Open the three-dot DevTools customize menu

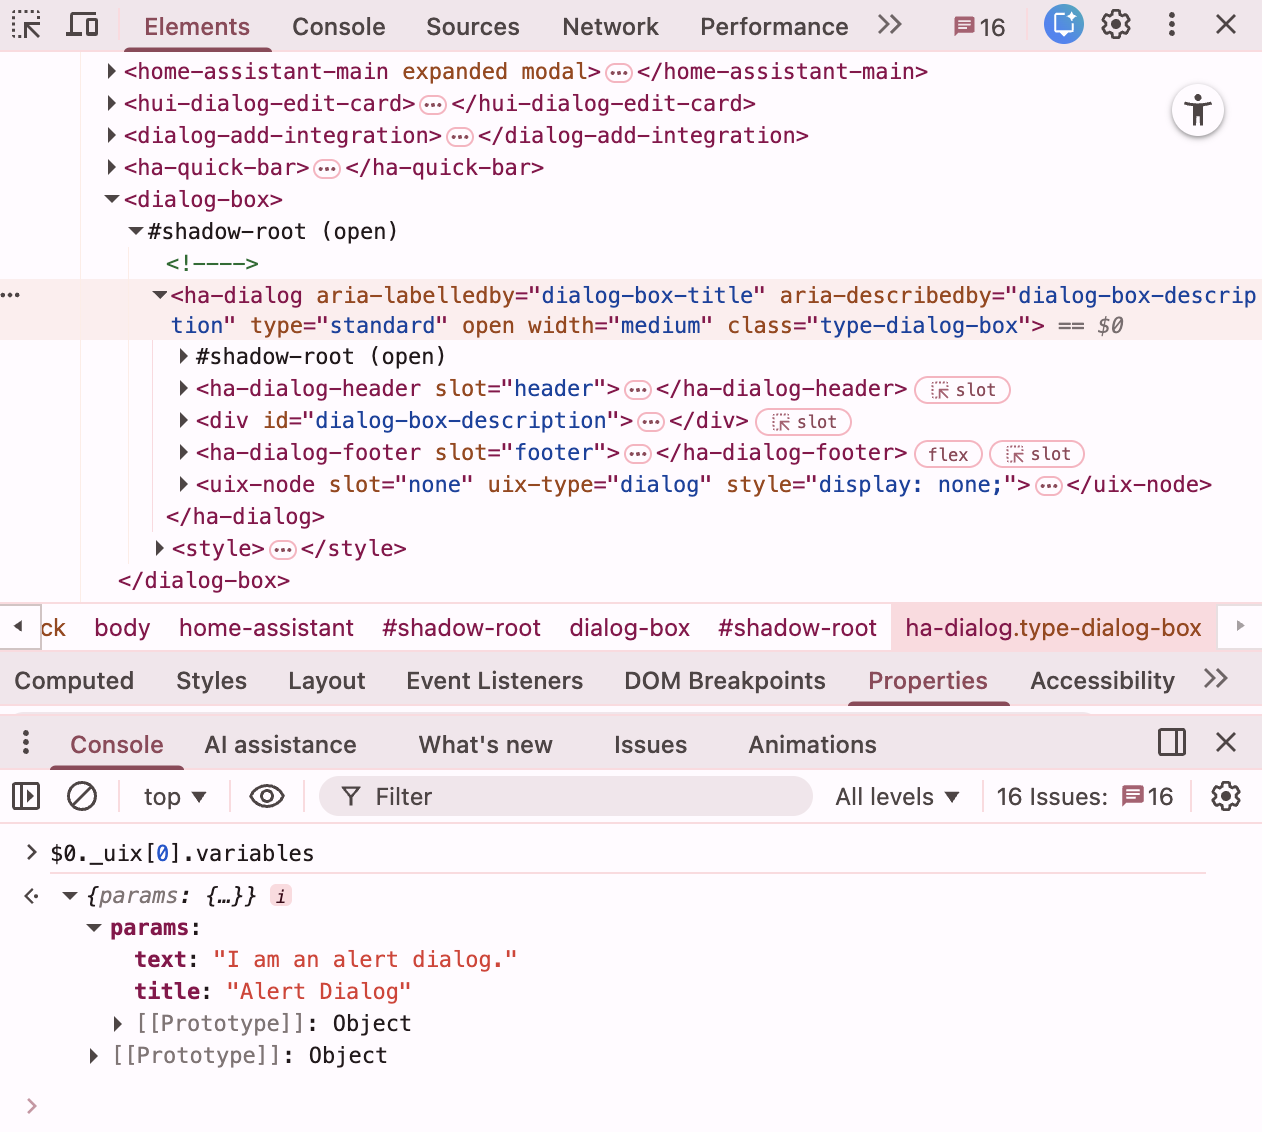click(1171, 25)
